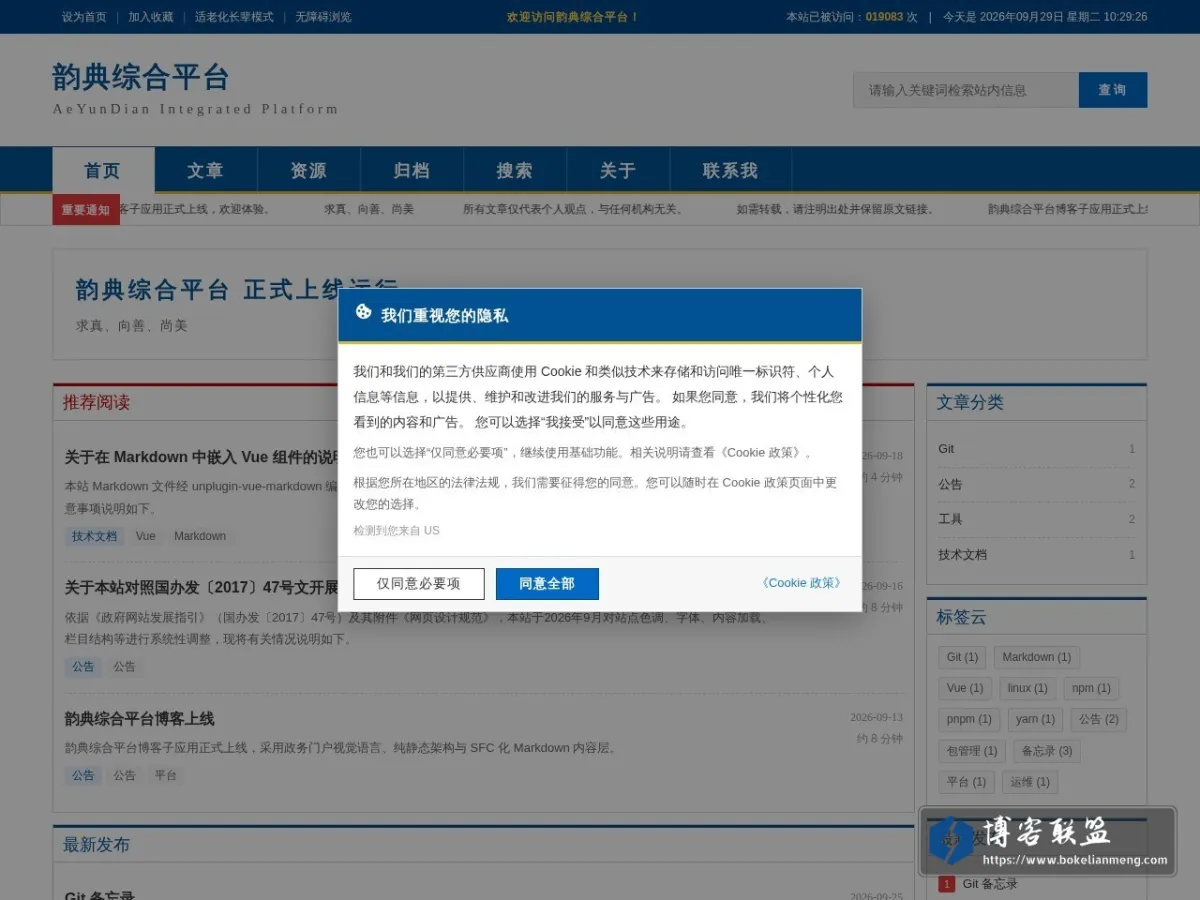Screen dimensions: 1200x900
Task: Click the 如需转载 notice in the ticker
Action: 838,210
